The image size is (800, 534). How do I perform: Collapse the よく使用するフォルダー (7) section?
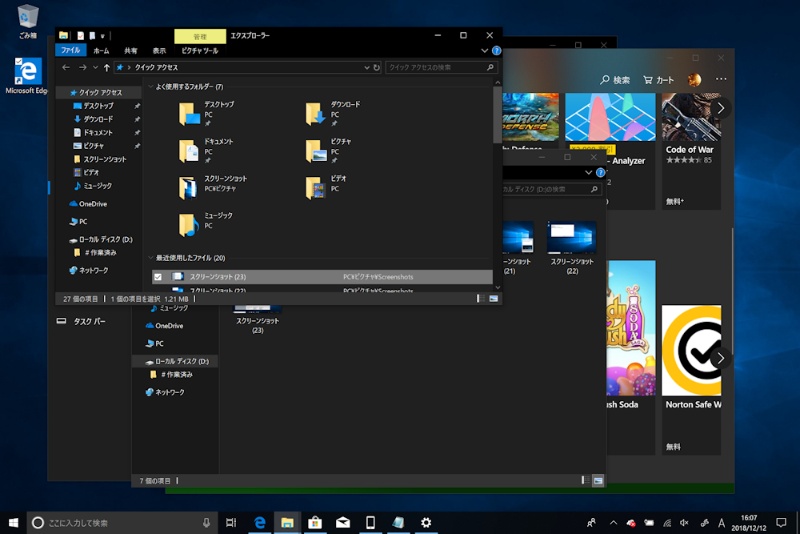click(x=151, y=87)
